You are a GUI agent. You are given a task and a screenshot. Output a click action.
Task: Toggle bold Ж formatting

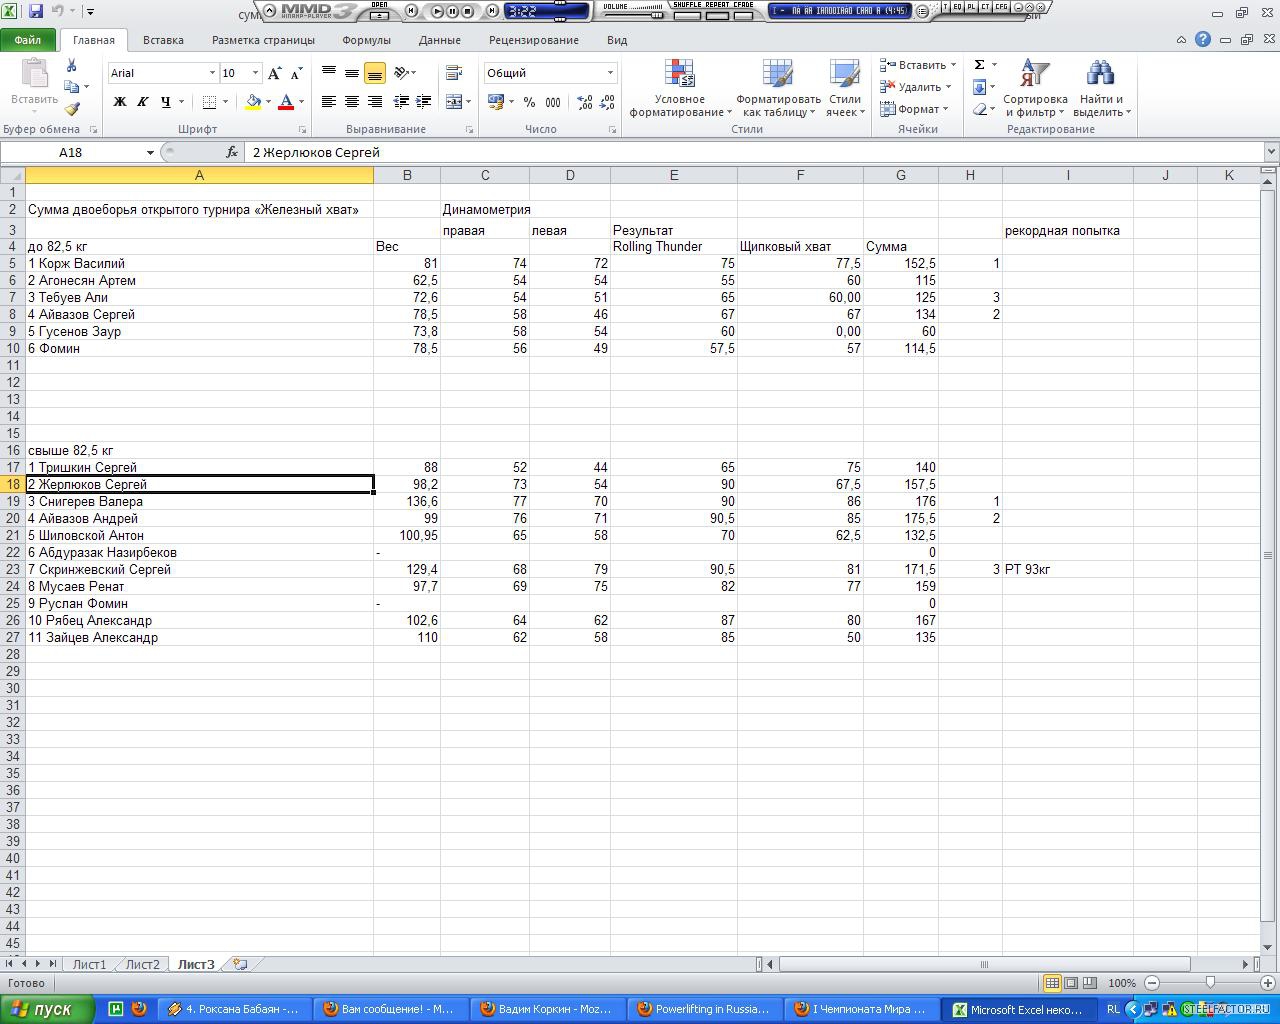click(x=120, y=102)
